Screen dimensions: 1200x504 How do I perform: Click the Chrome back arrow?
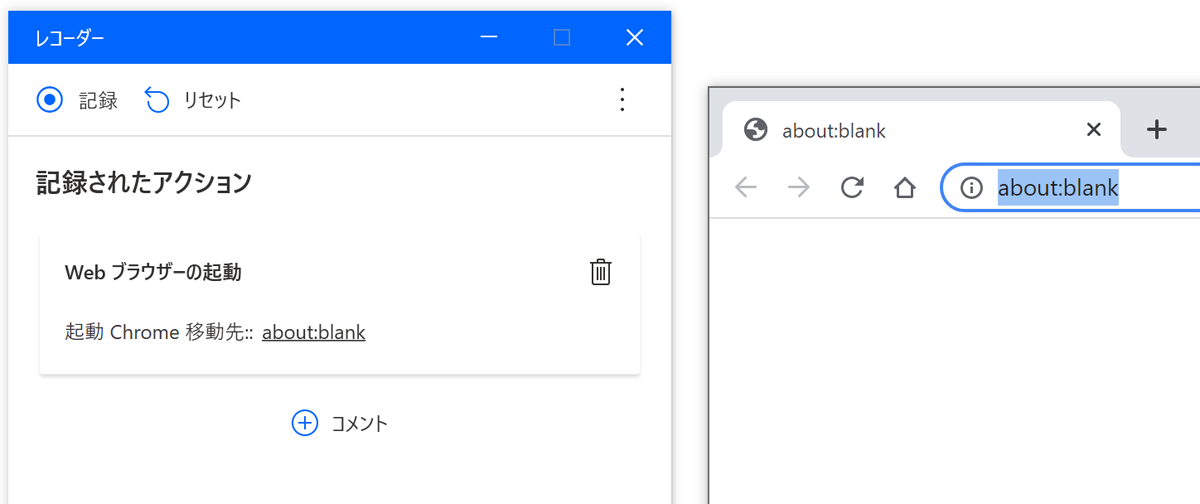(x=746, y=188)
